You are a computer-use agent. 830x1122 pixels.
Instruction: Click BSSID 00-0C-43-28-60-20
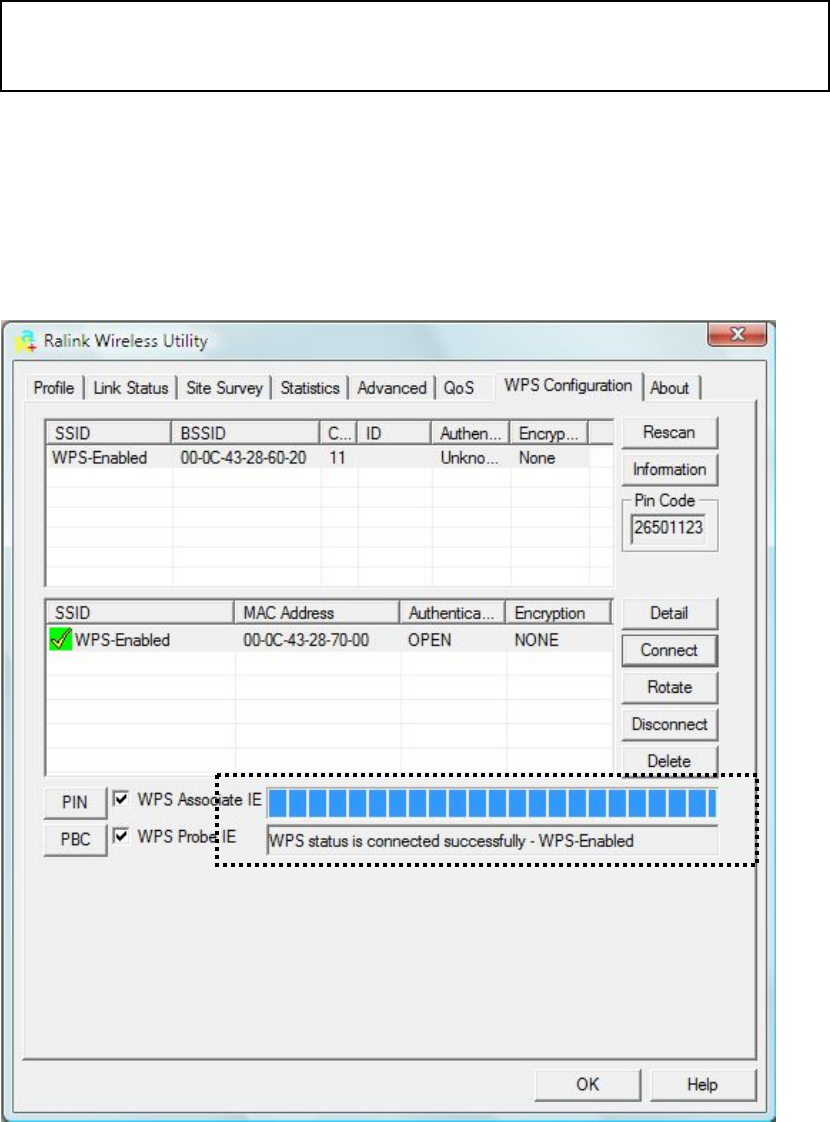243,458
